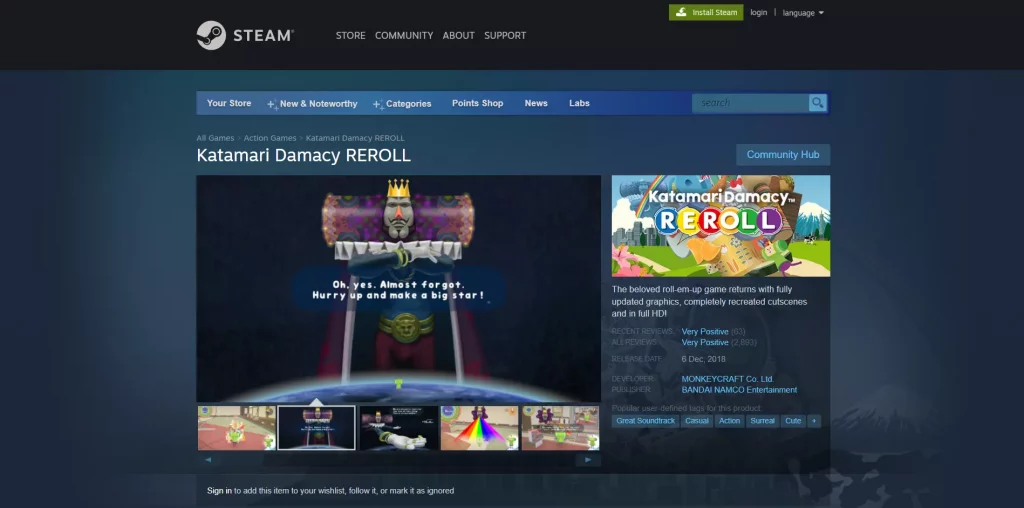Open the COMMUNITY menu

click(x=404, y=35)
